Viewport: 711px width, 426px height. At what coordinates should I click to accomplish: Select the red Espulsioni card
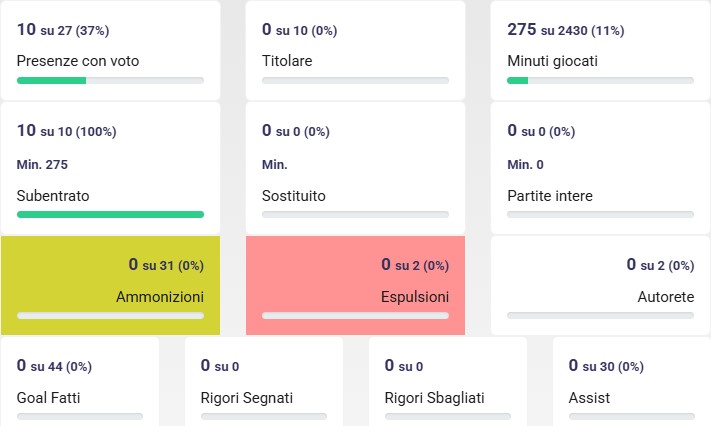click(355, 285)
